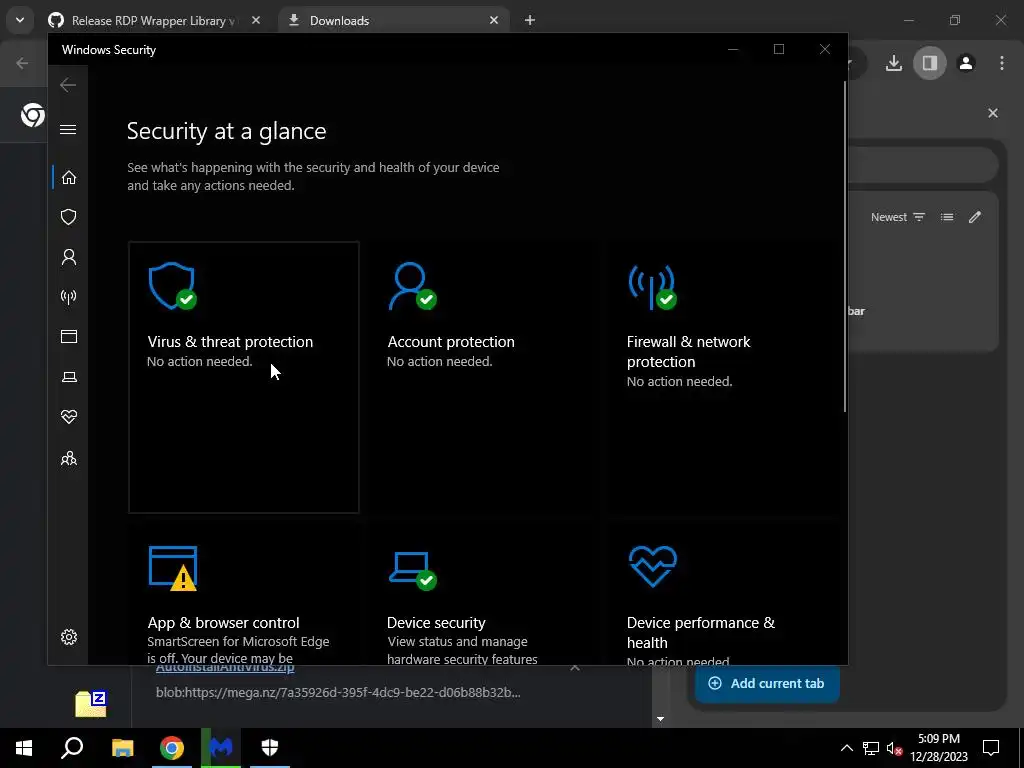This screenshot has width=1024, height=768.
Task: Open Chrome profile avatar
Action: click(x=966, y=63)
